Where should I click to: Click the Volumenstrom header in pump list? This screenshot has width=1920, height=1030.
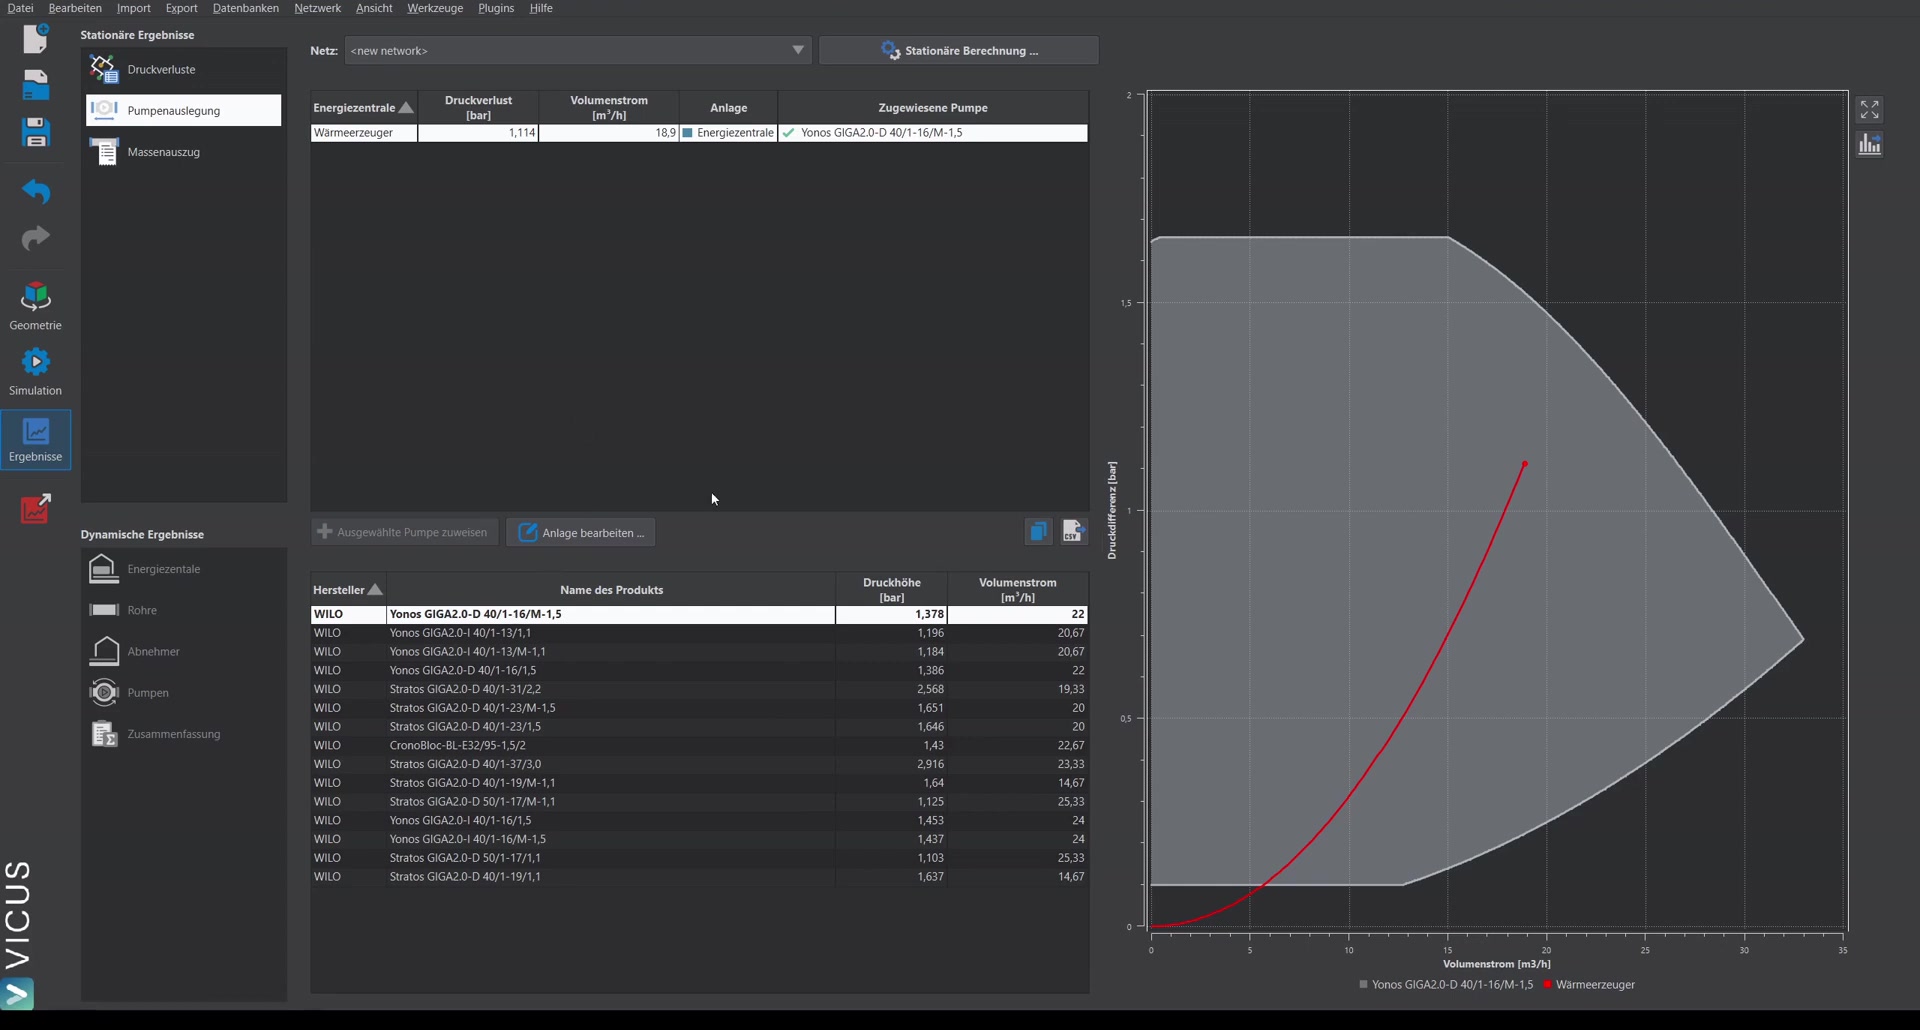tap(1018, 590)
